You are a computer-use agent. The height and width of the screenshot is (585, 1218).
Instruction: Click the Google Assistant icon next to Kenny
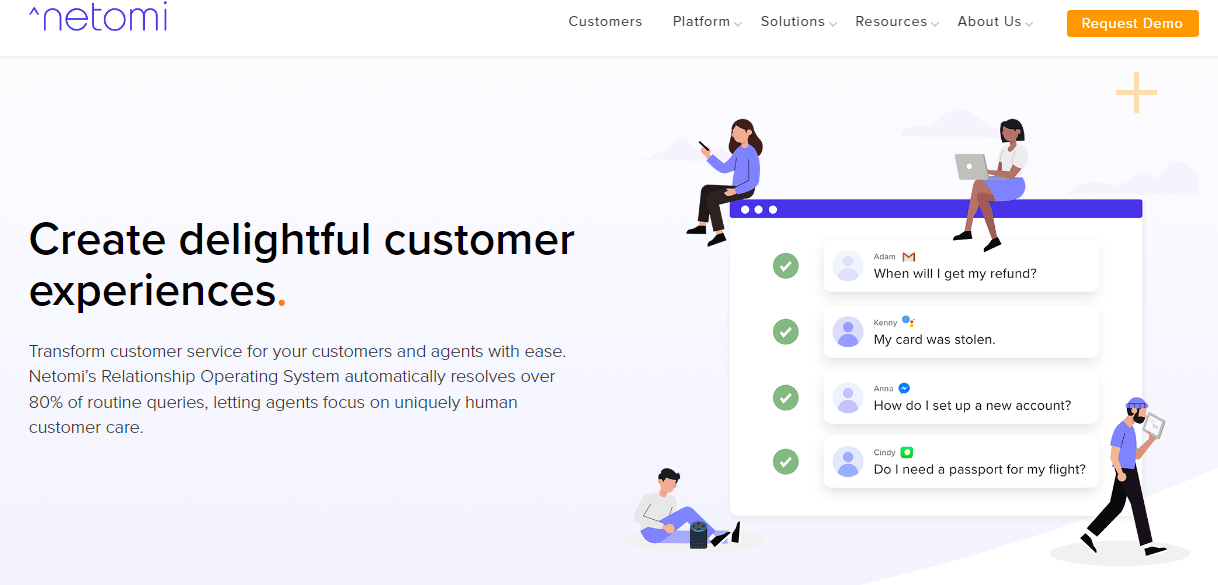pos(908,321)
